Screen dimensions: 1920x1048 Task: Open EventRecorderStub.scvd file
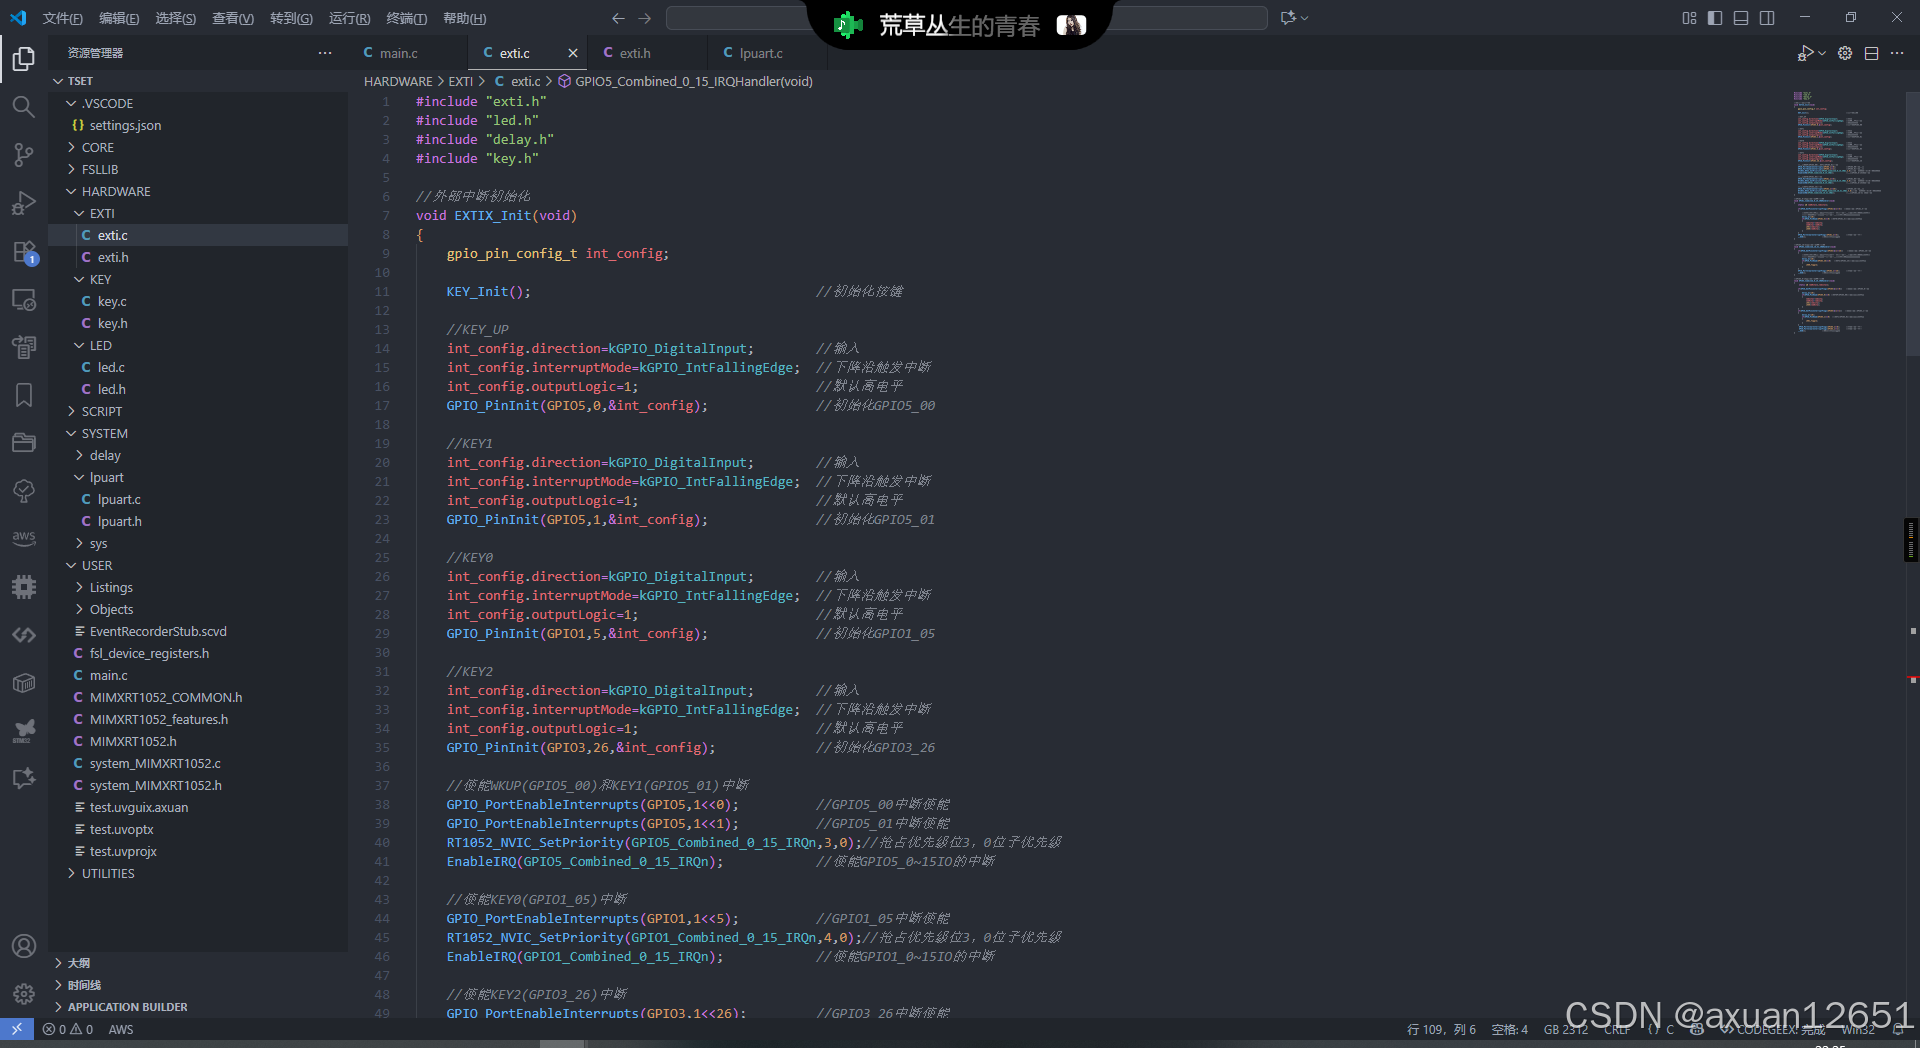[198, 631]
